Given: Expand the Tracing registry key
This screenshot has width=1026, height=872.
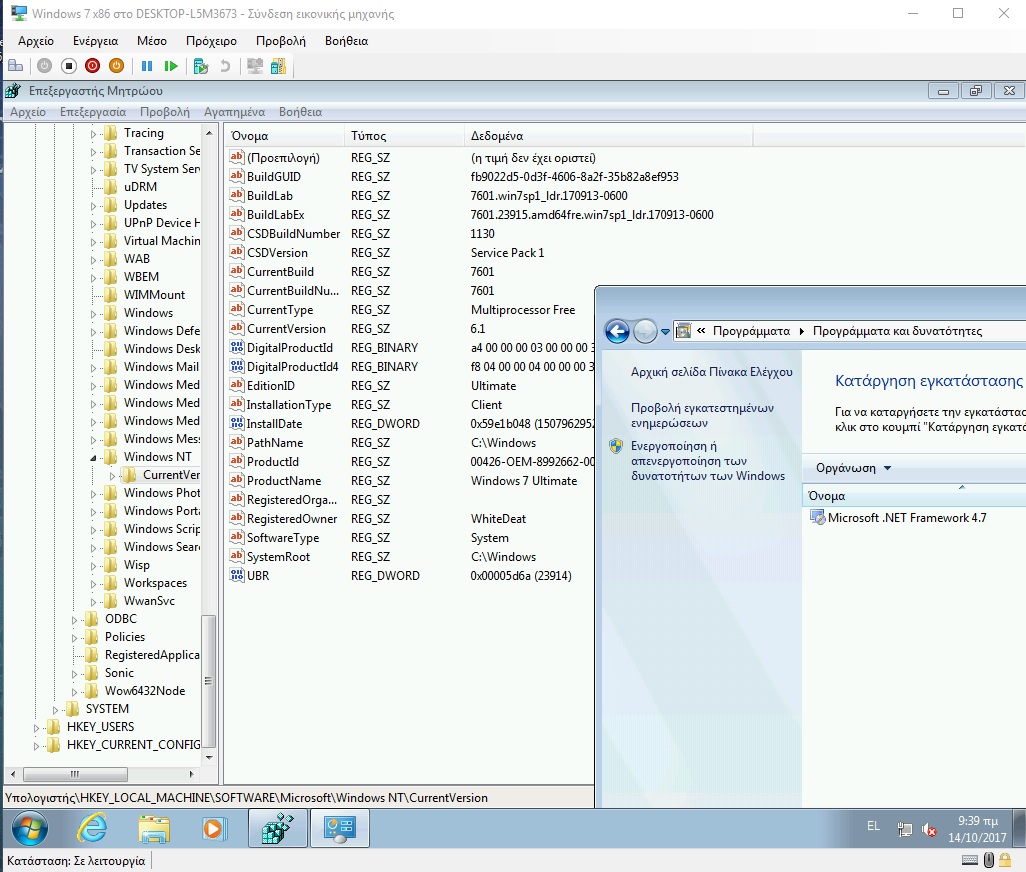Looking at the screenshot, I should [x=93, y=133].
